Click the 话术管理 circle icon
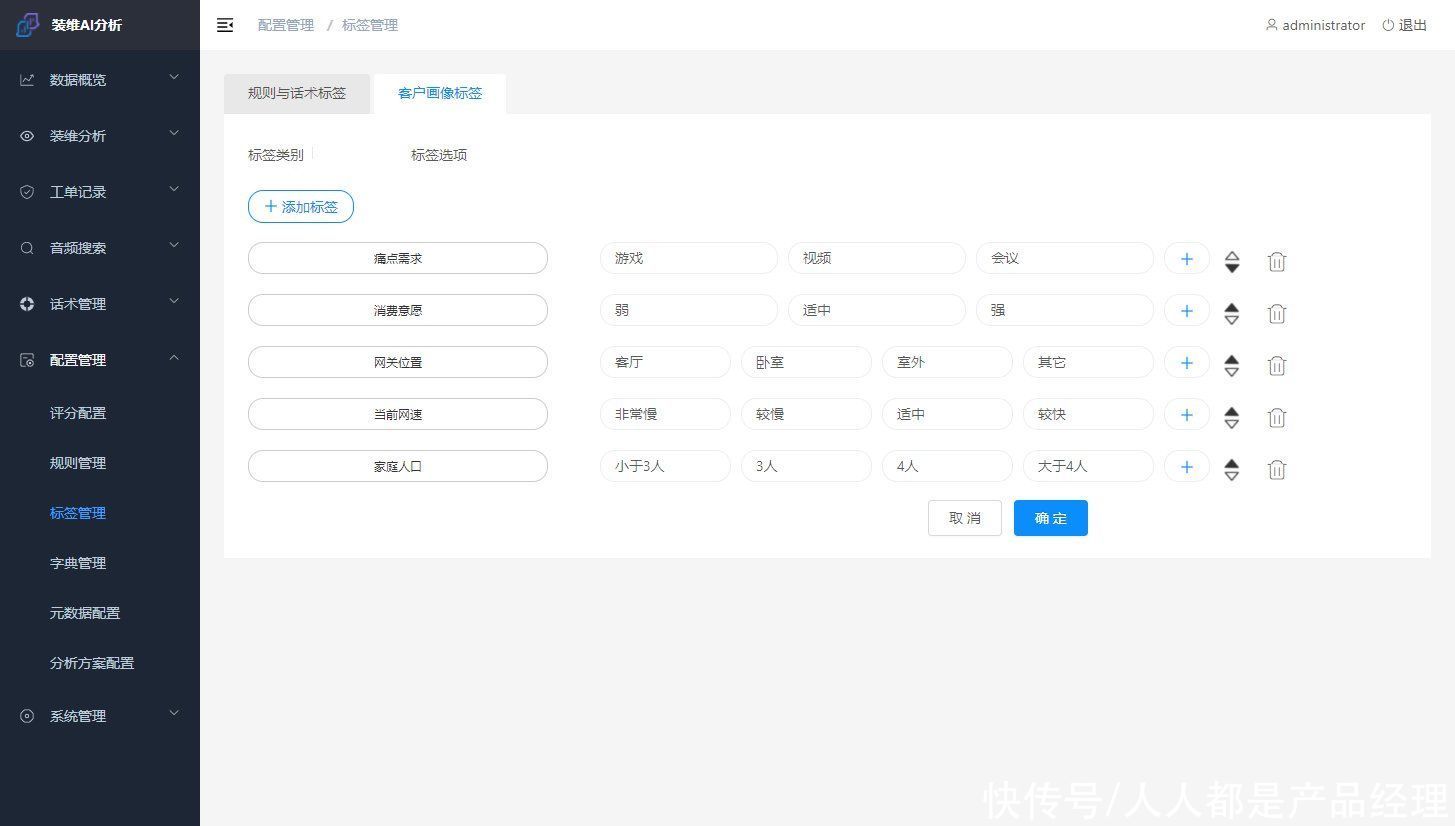This screenshot has width=1455, height=826. click(x=27, y=304)
